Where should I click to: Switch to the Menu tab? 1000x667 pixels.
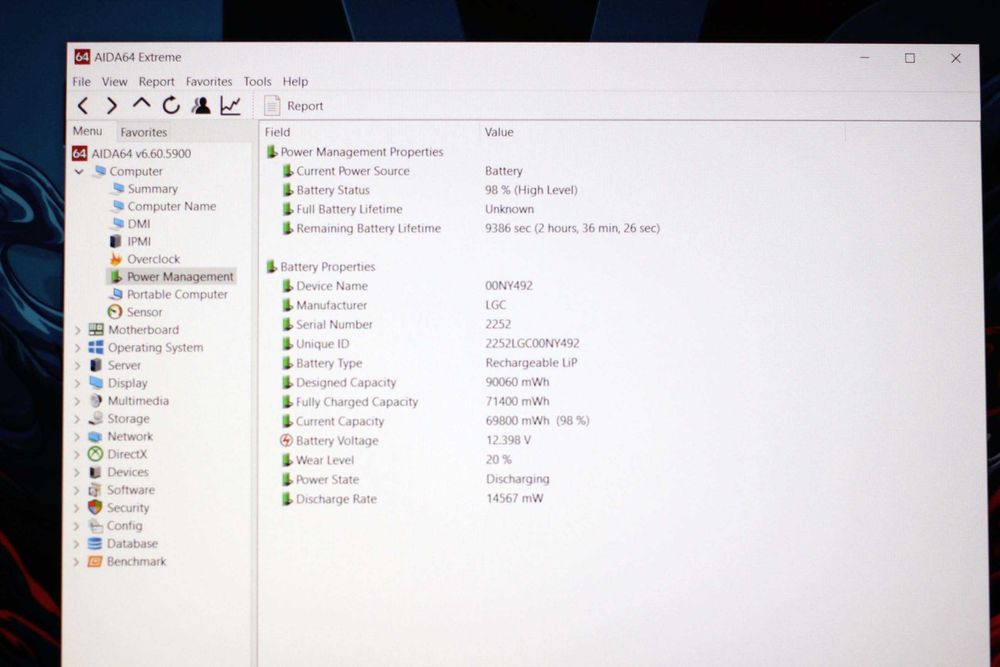(87, 131)
